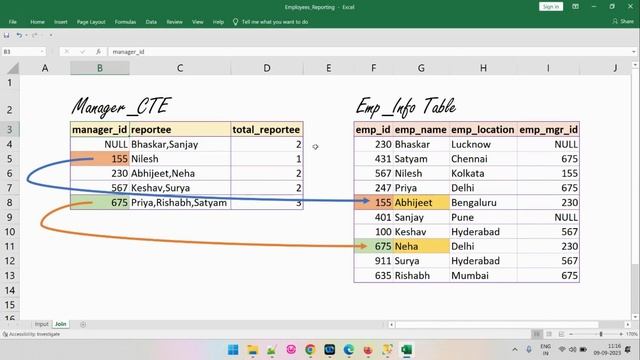The height and width of the screenshot is (360, 640).
Task: Open Microsoft Edge from taskbar
Action: [x=349, y=350]
